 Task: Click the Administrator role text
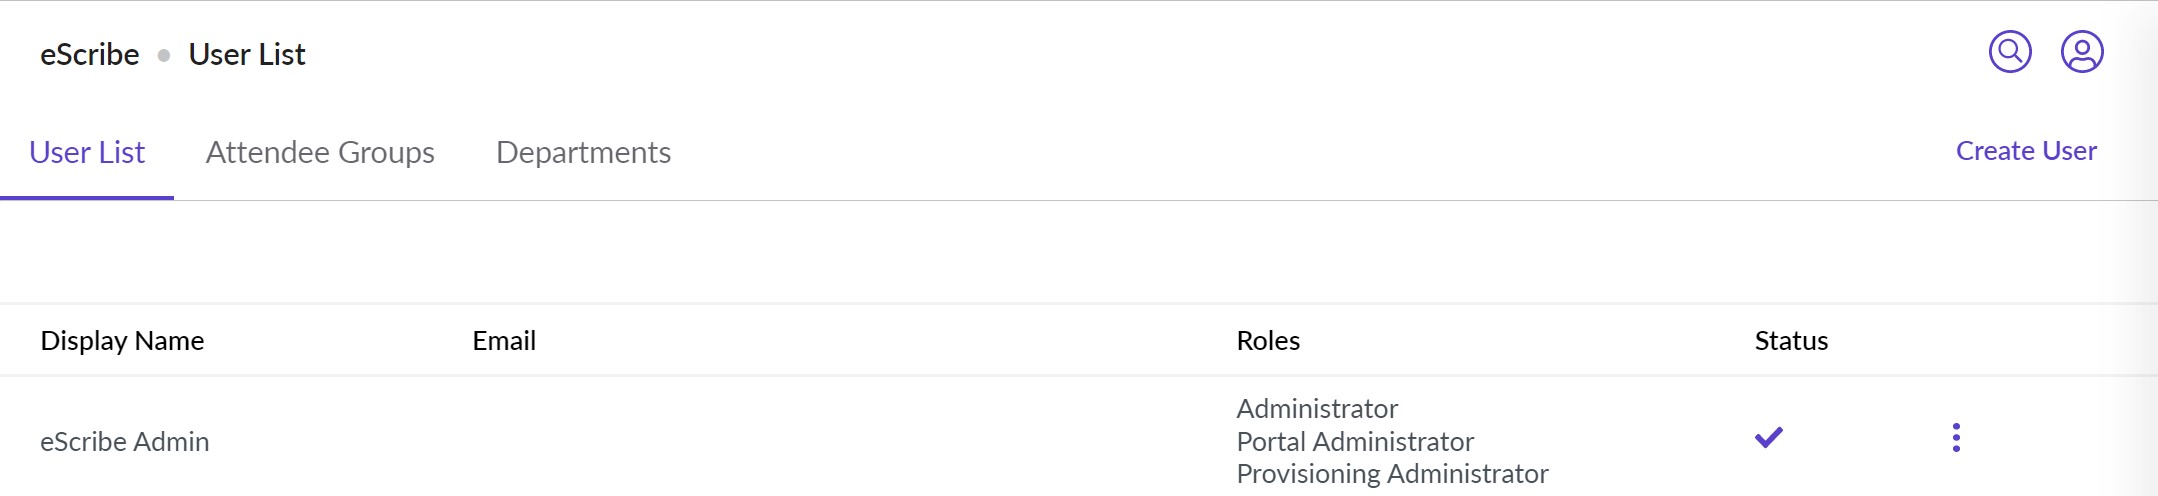coord(1317,409)
